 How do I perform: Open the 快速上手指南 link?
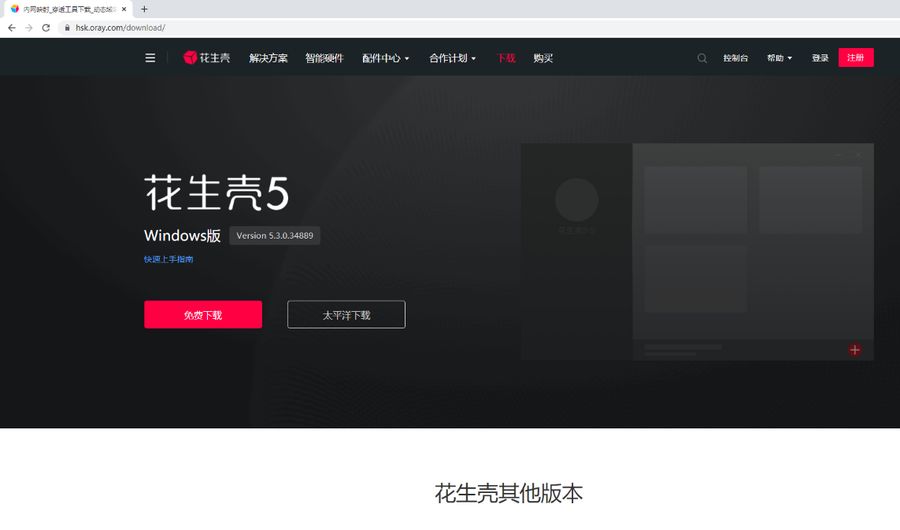pyautogui.click(x=168, y=260)
